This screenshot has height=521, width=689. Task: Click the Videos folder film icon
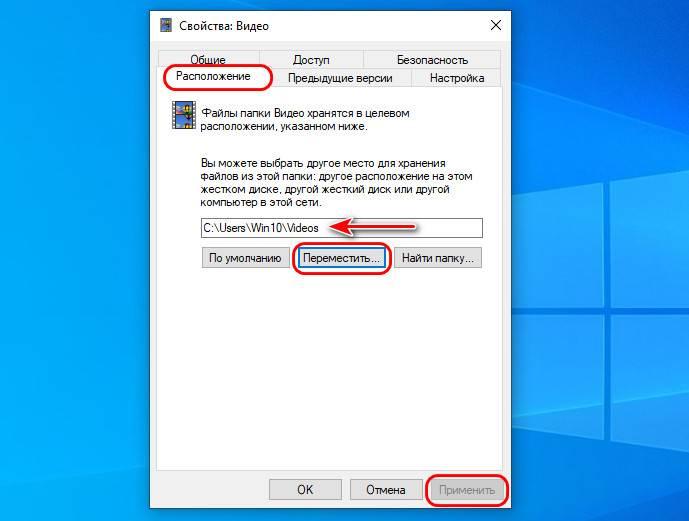tap(184, 115)
